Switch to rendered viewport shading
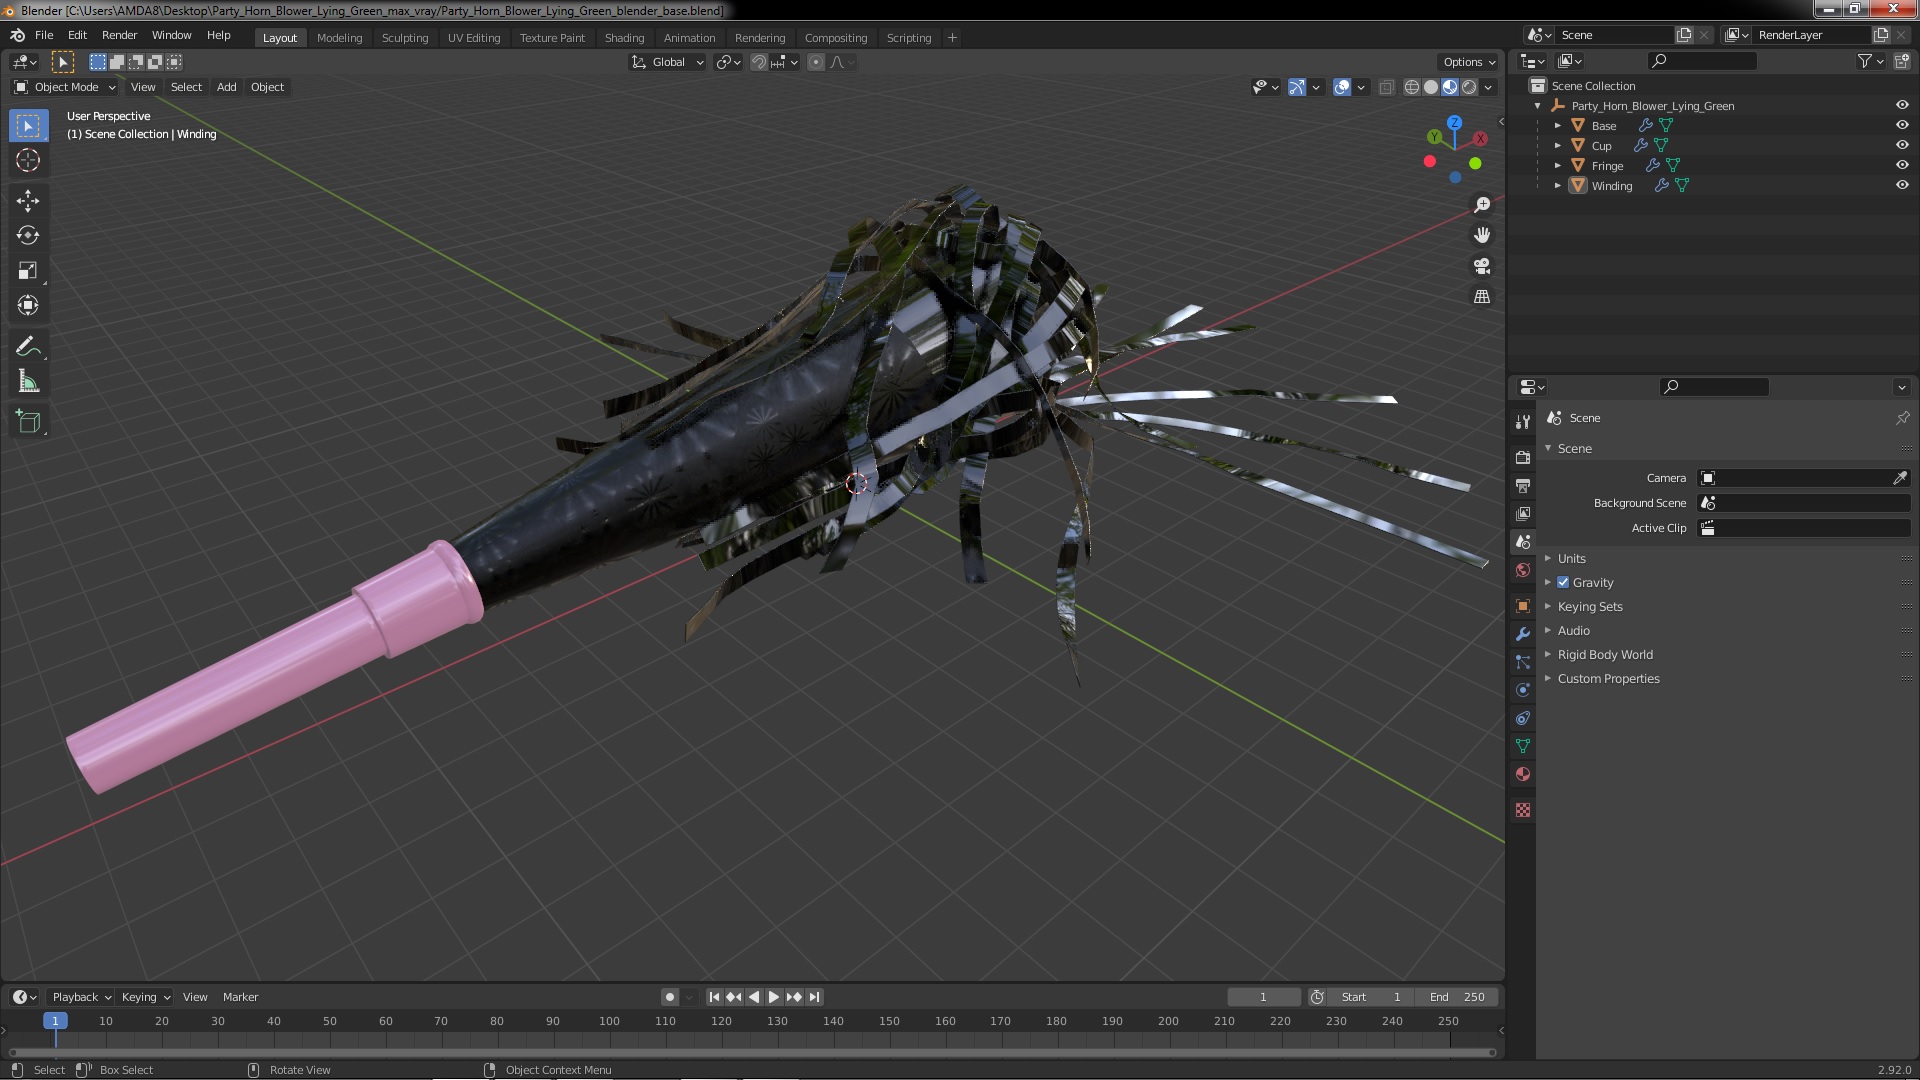Viewport: 1920px width, 1080px height. point(1469,88)
